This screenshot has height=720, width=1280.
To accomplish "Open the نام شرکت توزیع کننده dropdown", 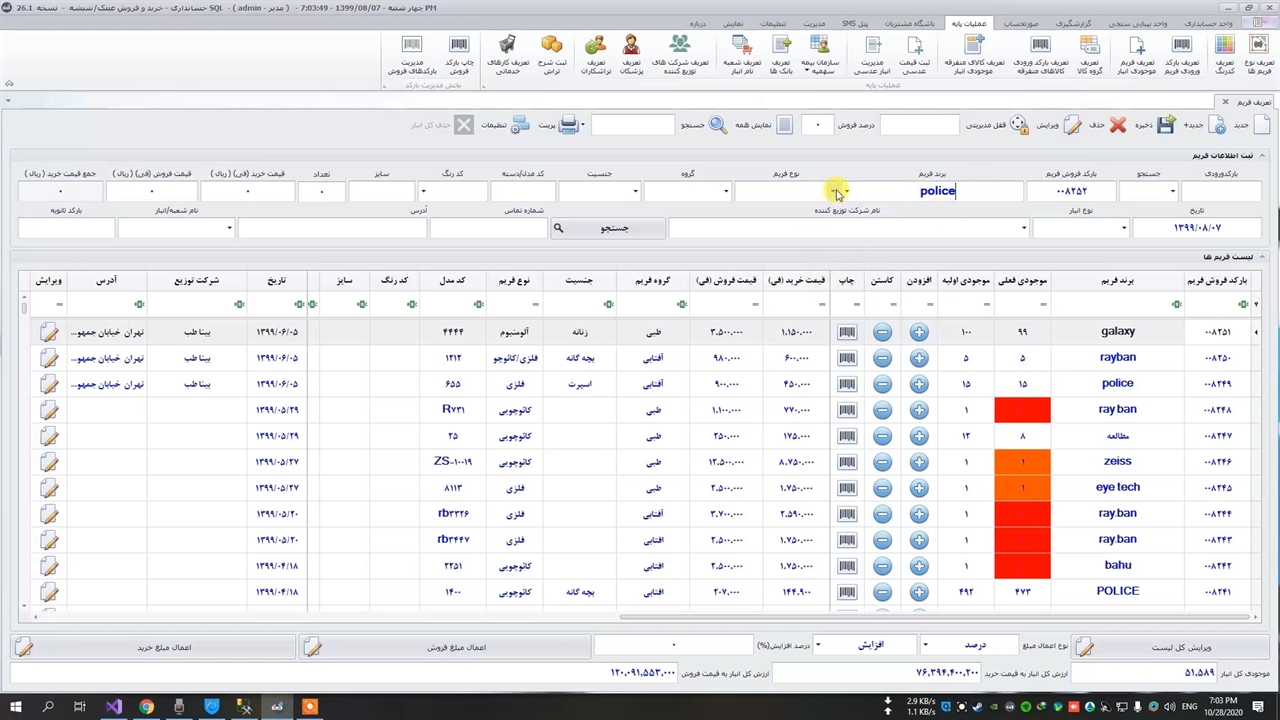I will (x=1023, y=228).
